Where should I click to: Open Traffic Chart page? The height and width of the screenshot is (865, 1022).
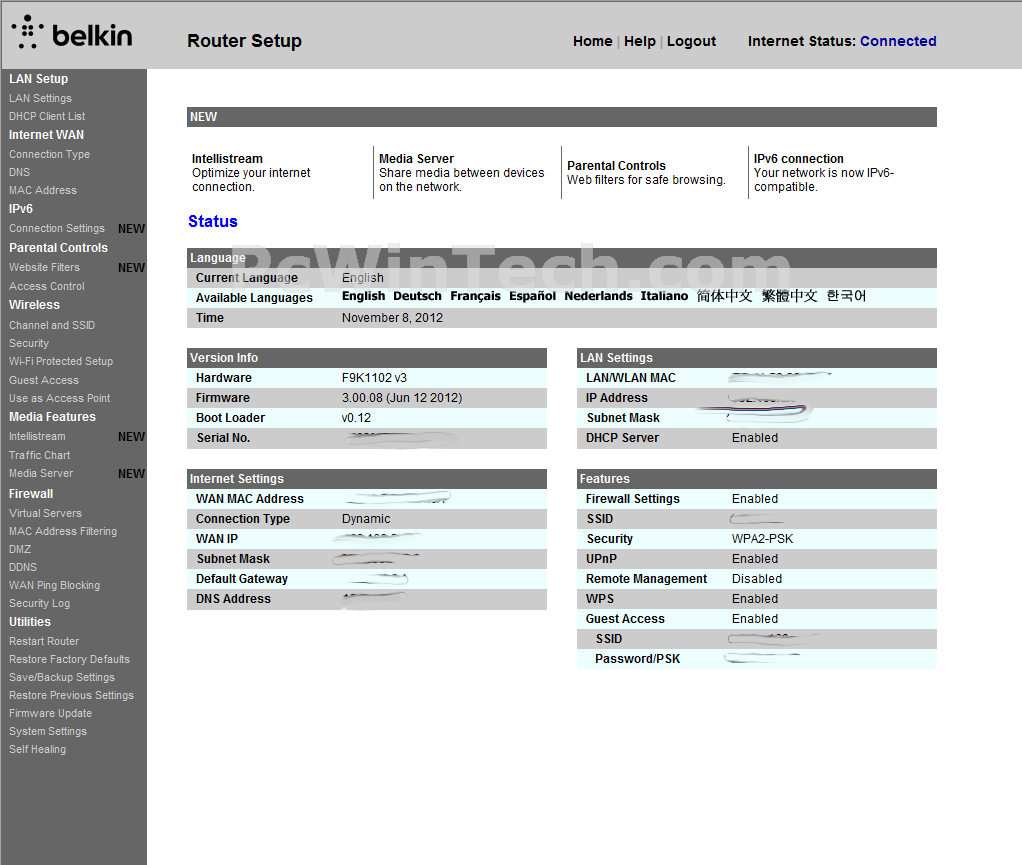[x=40, y=455]
